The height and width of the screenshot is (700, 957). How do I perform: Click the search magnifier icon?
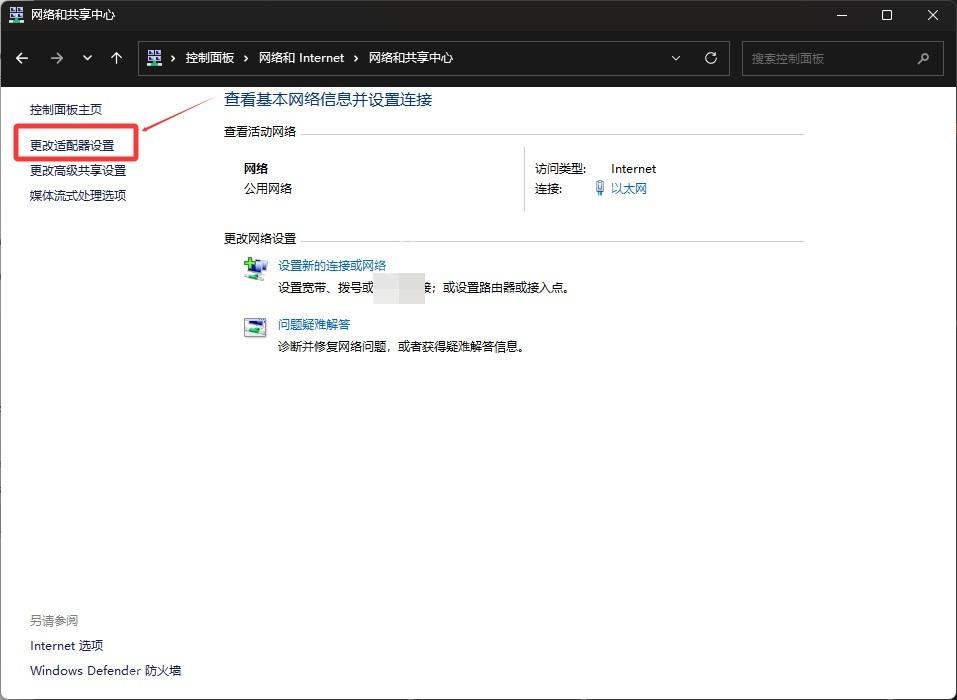(x=923, y=59)
